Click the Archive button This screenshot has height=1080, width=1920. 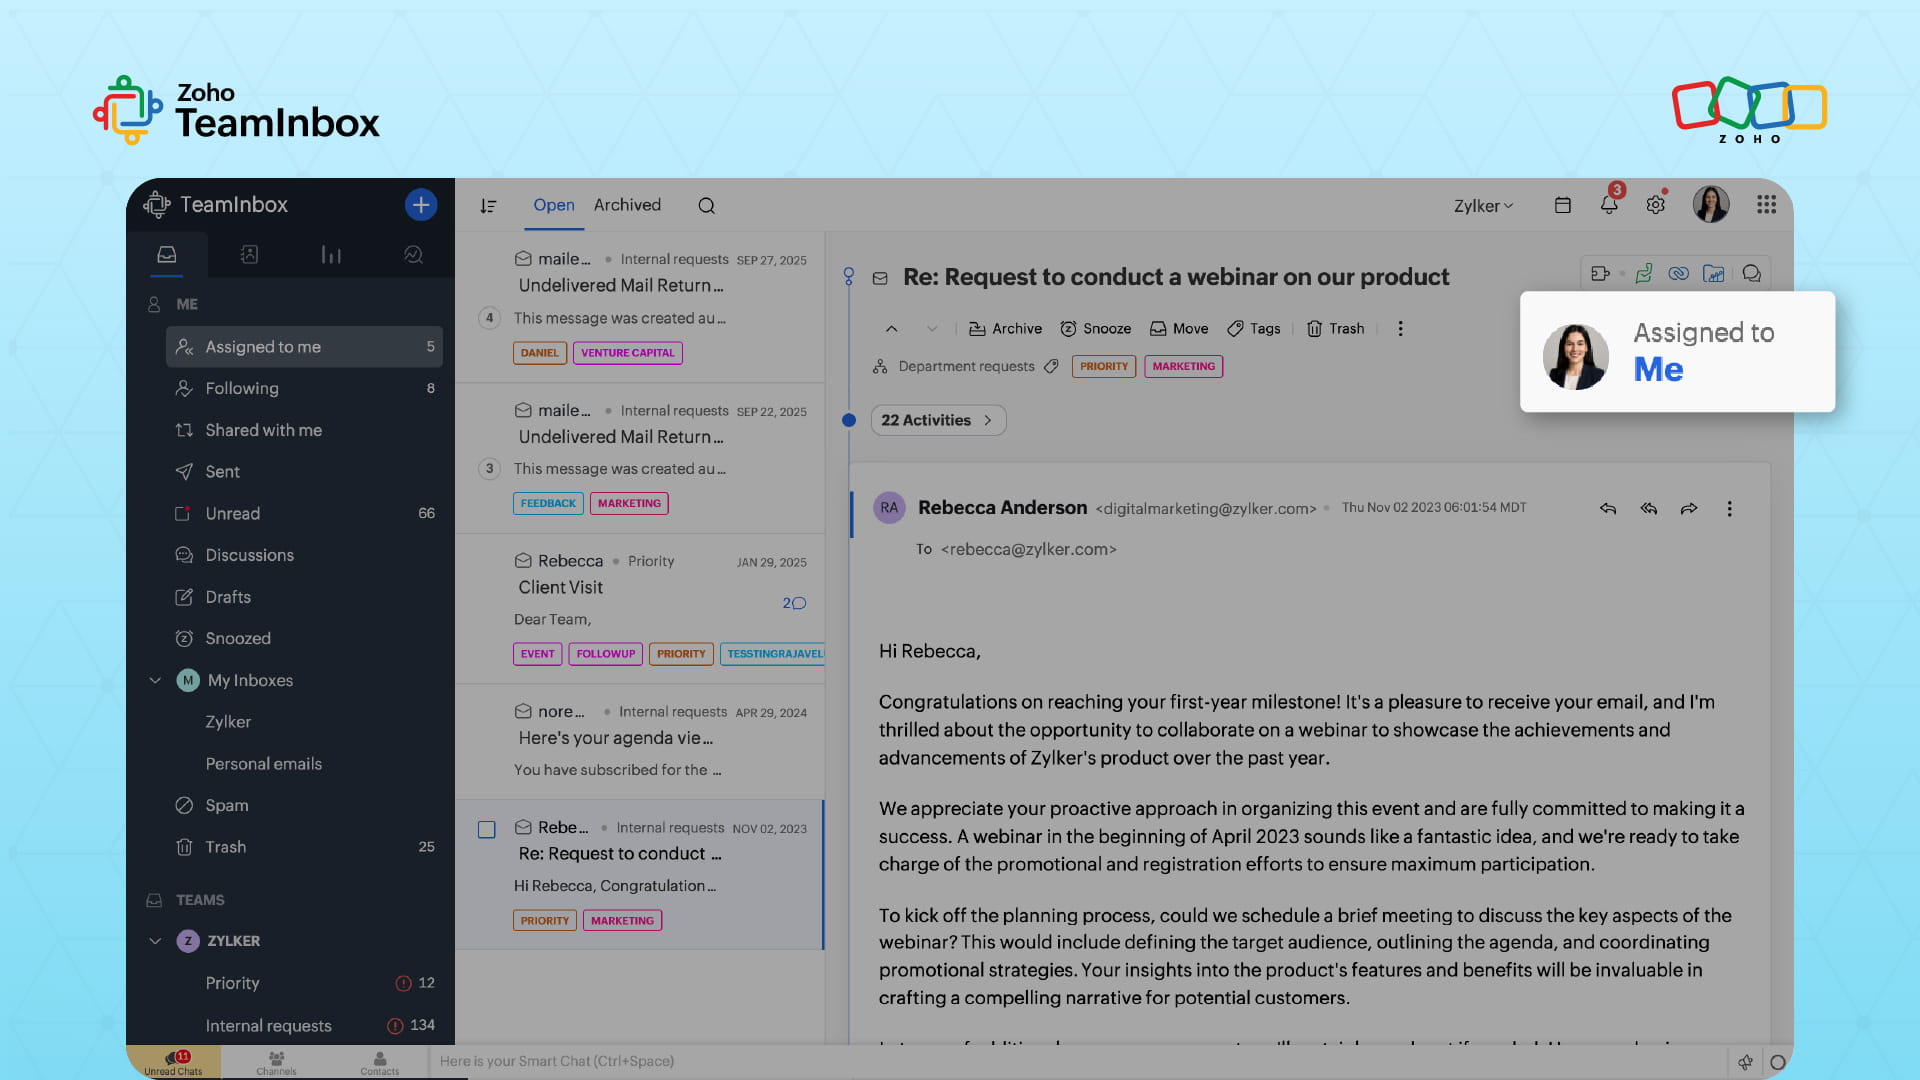tap(1005, 329)
